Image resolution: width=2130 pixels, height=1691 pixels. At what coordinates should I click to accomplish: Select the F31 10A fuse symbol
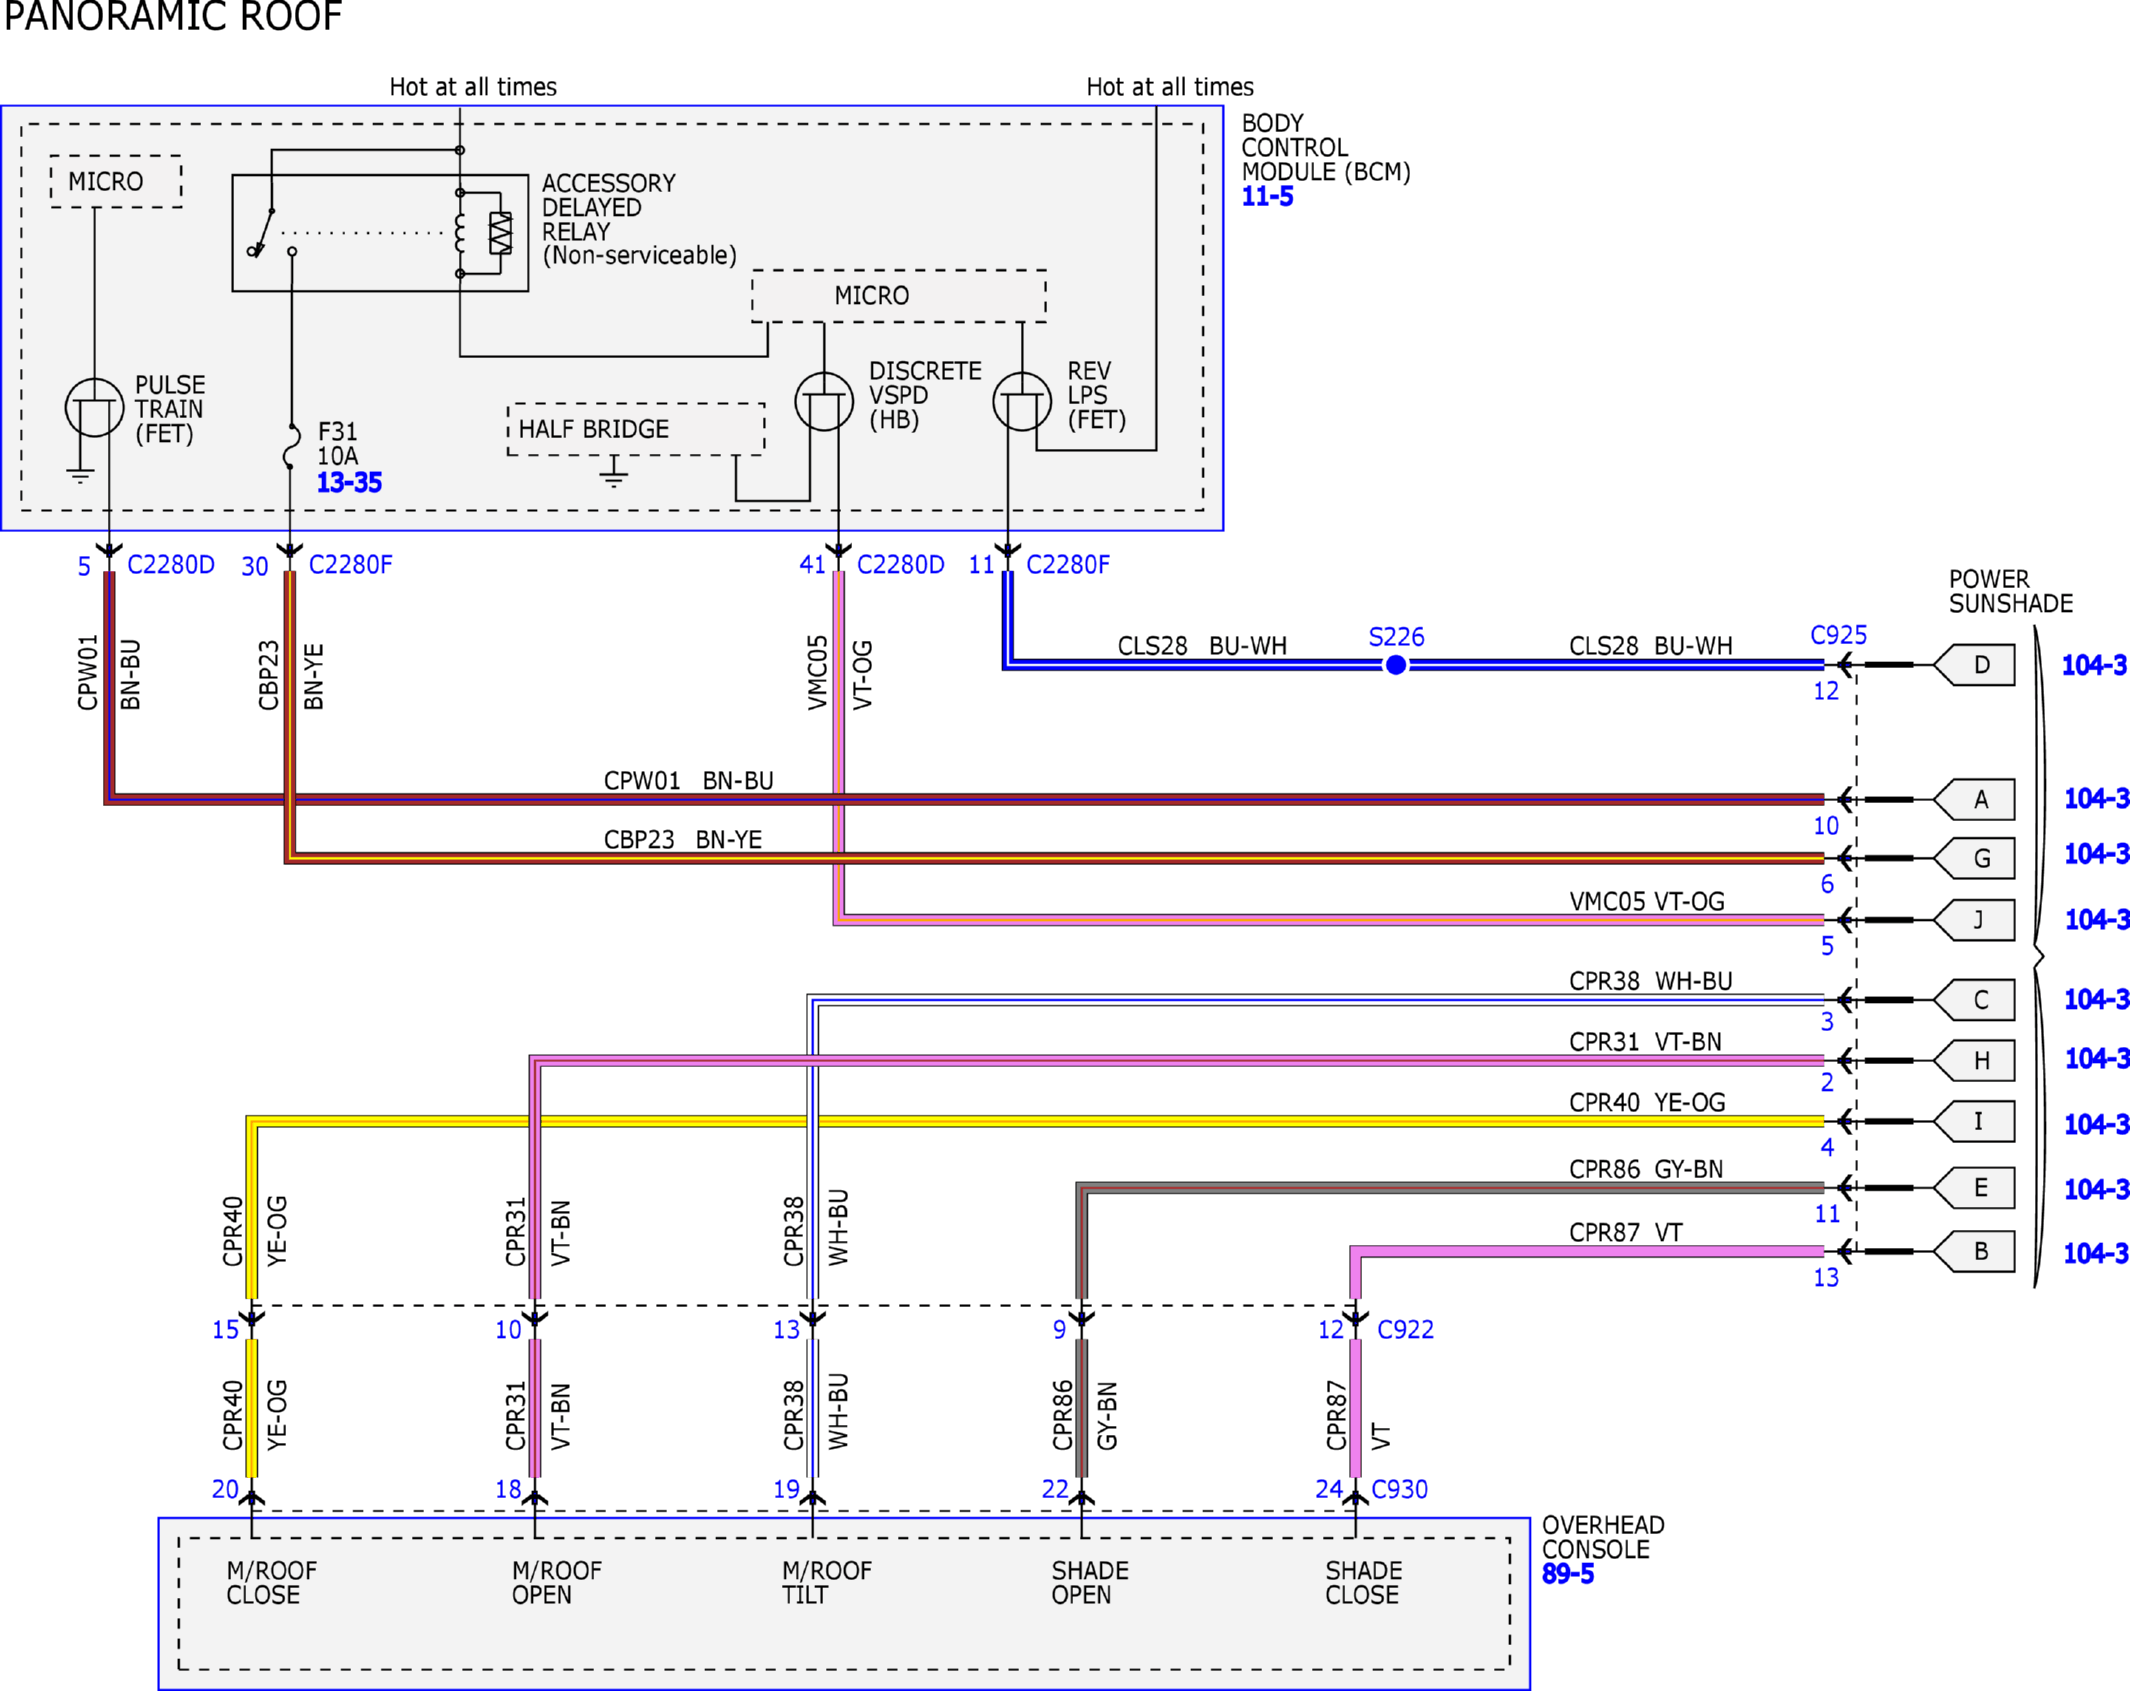click(291, 446)
